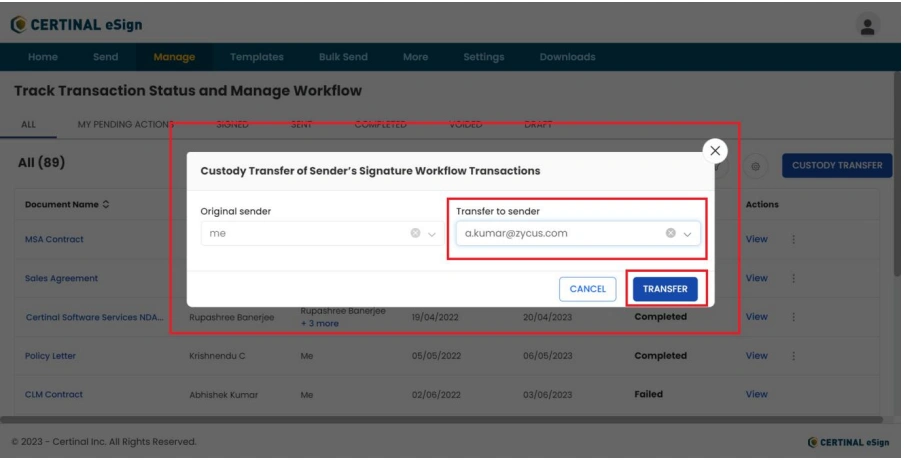Open the Send menu

tap(106, 57)
